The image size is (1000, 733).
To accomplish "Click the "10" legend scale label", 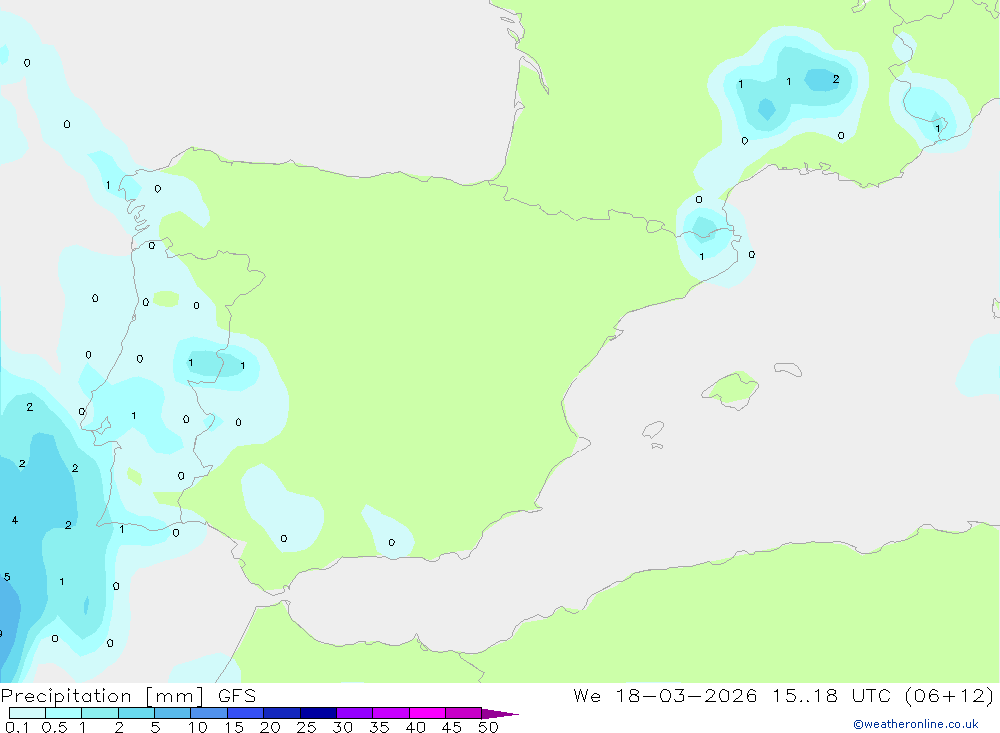I will tap(197, 727).
